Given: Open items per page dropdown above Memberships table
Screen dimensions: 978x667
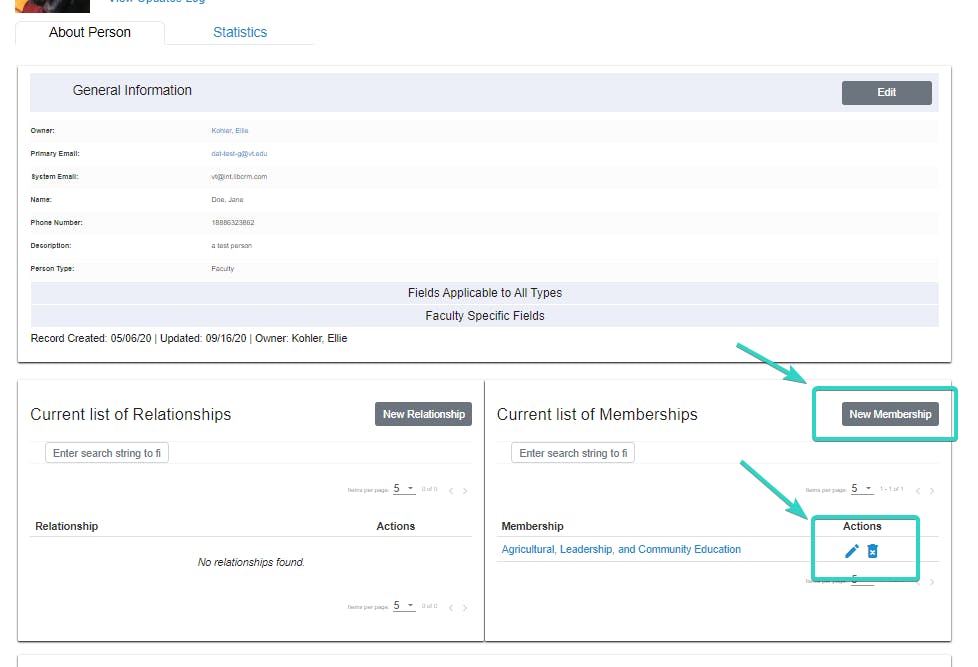Looking at the screenshot, I should pyautogui.click(x=862, y=489).
